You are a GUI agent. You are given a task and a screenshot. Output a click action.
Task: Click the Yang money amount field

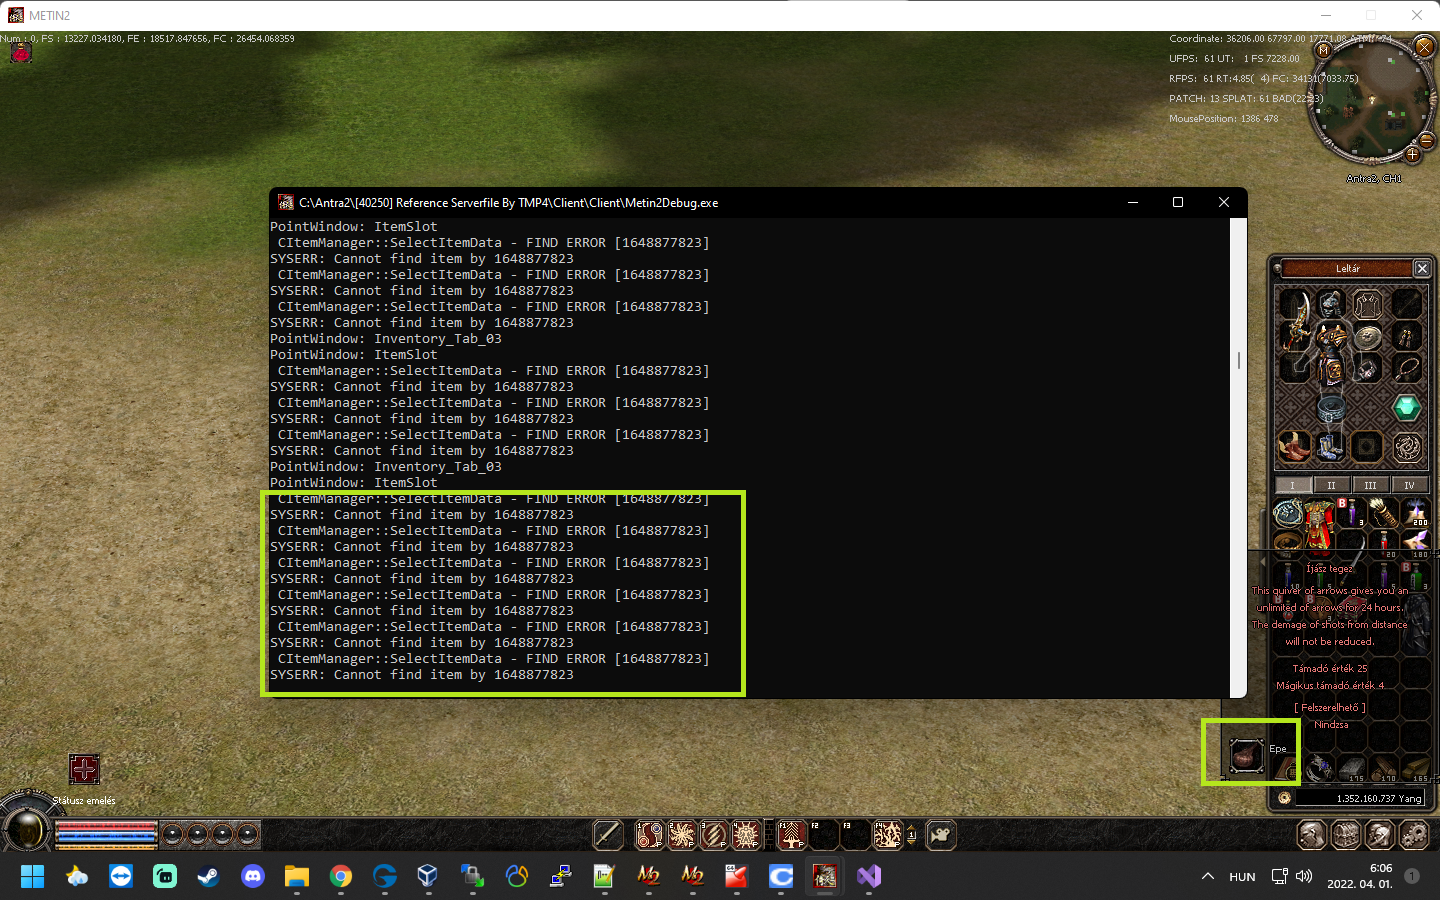click(1359, 798)
